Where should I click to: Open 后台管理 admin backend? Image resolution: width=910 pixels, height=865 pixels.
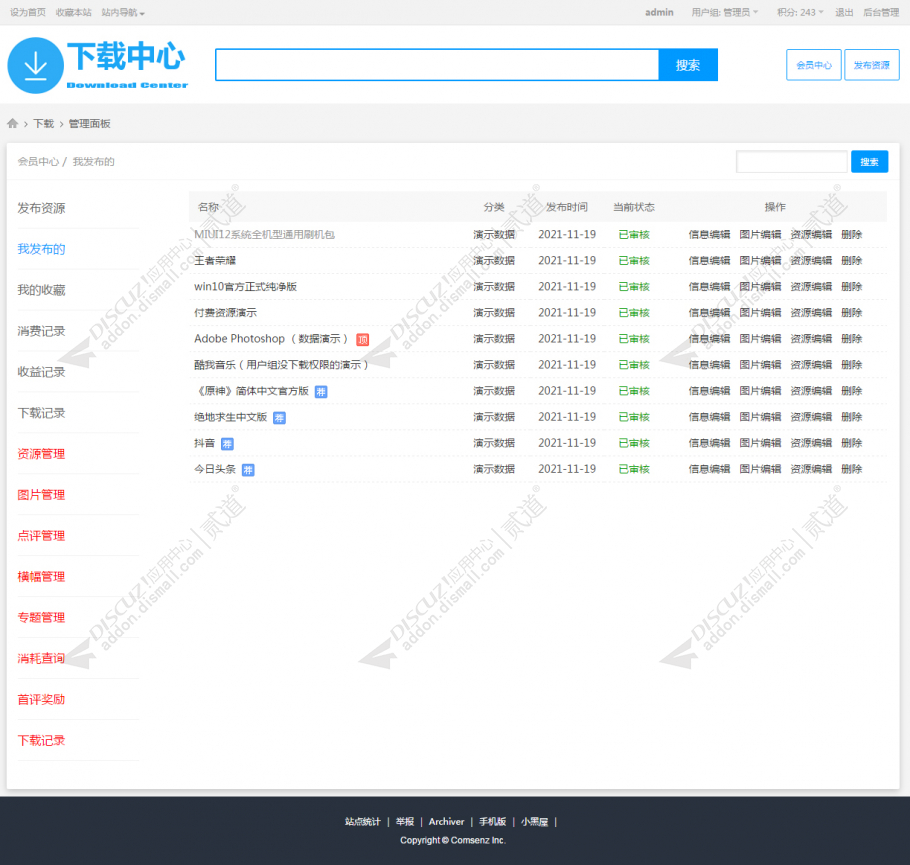pos(881,12)
